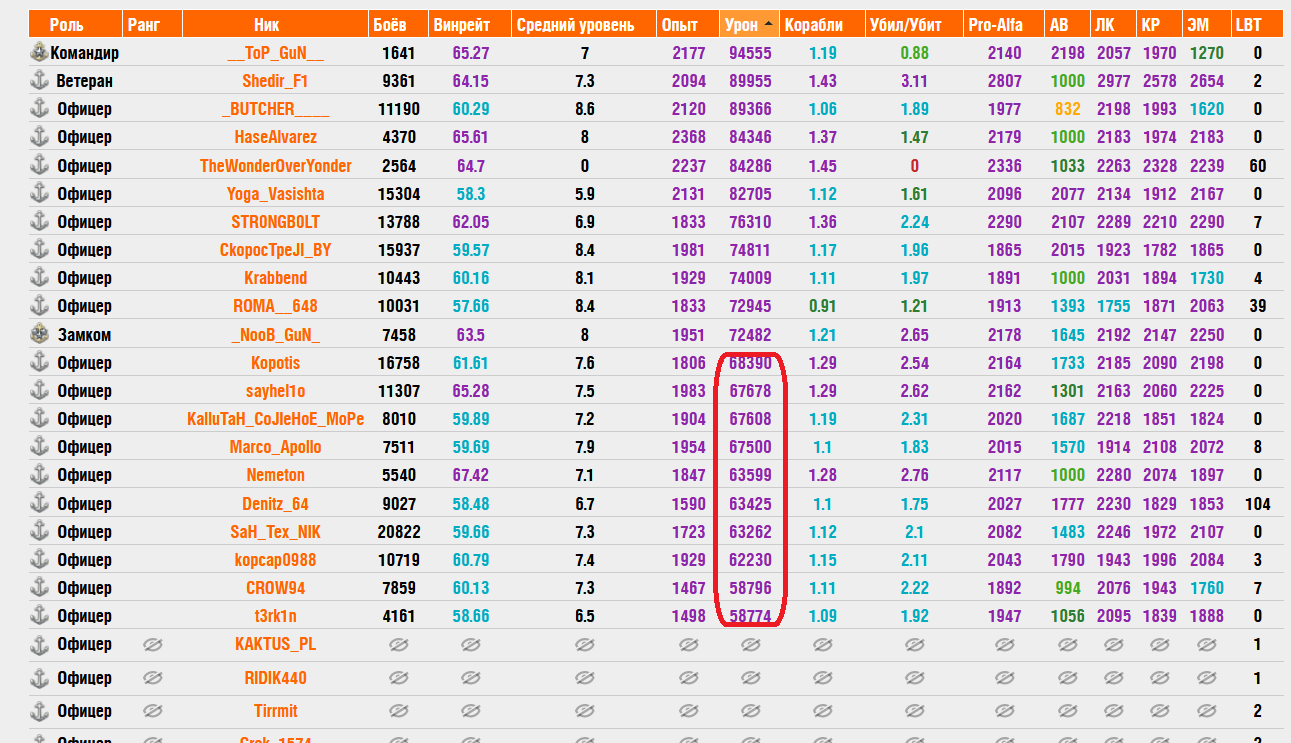This screenshot has height=743, width=1291.
Task: Click hidden Pro-Alfa eye icon for RIDIK440
Action: coord(1005,678)
